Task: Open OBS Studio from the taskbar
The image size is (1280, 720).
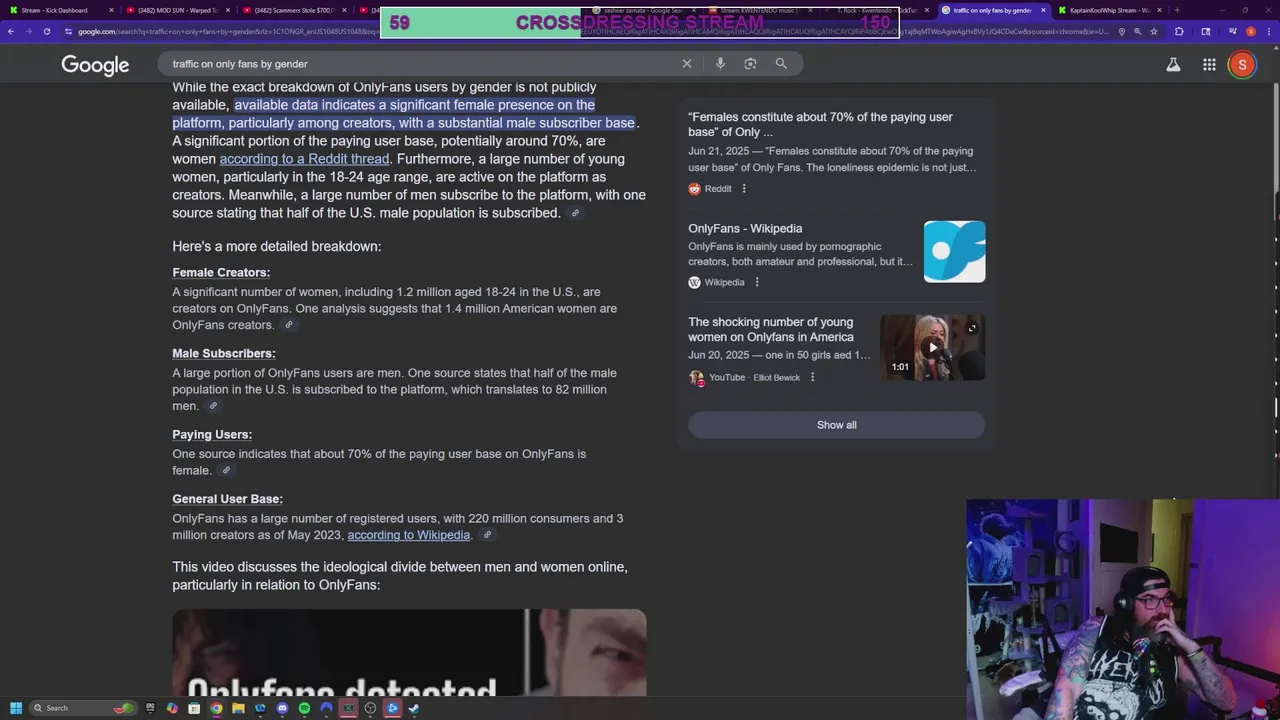Action: tap(370, 708)
